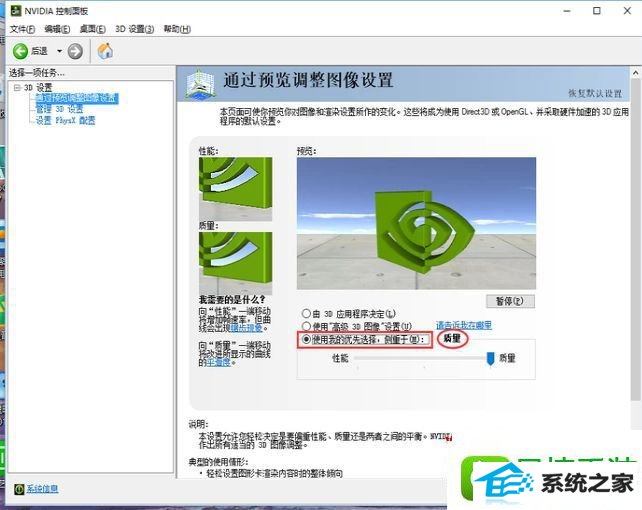Screen dimensions: 642x510
Task: Open the 文件(F) menu
Action: 22,29
